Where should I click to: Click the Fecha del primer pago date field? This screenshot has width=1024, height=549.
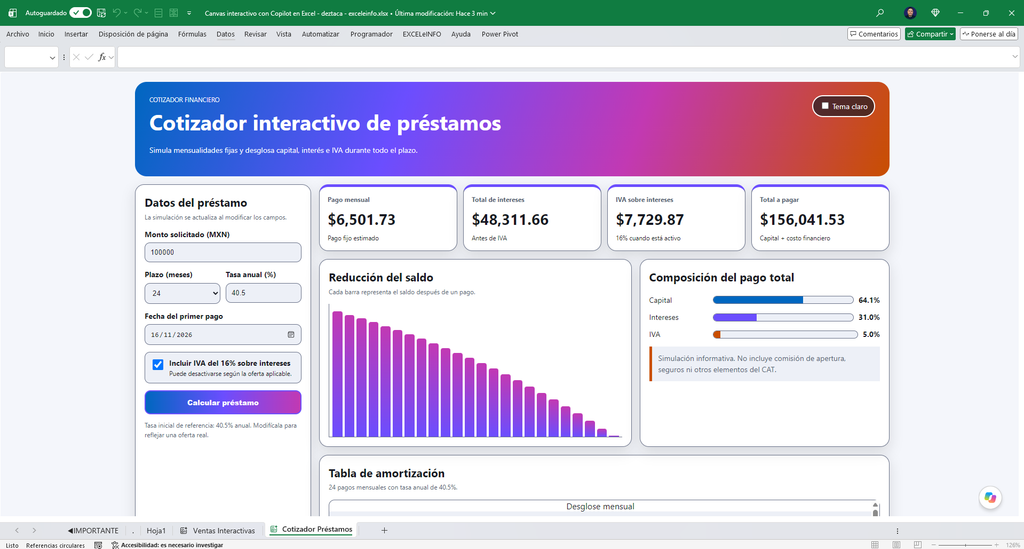(223, 334)
